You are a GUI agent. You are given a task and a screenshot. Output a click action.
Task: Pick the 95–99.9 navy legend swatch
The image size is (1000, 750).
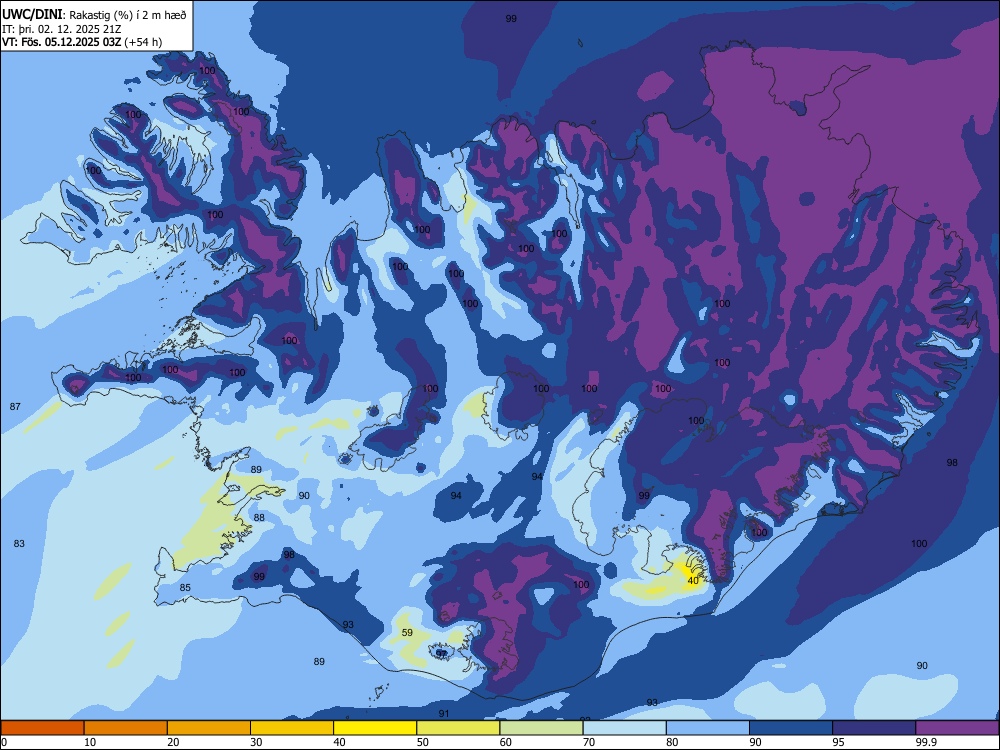point(874,728)
